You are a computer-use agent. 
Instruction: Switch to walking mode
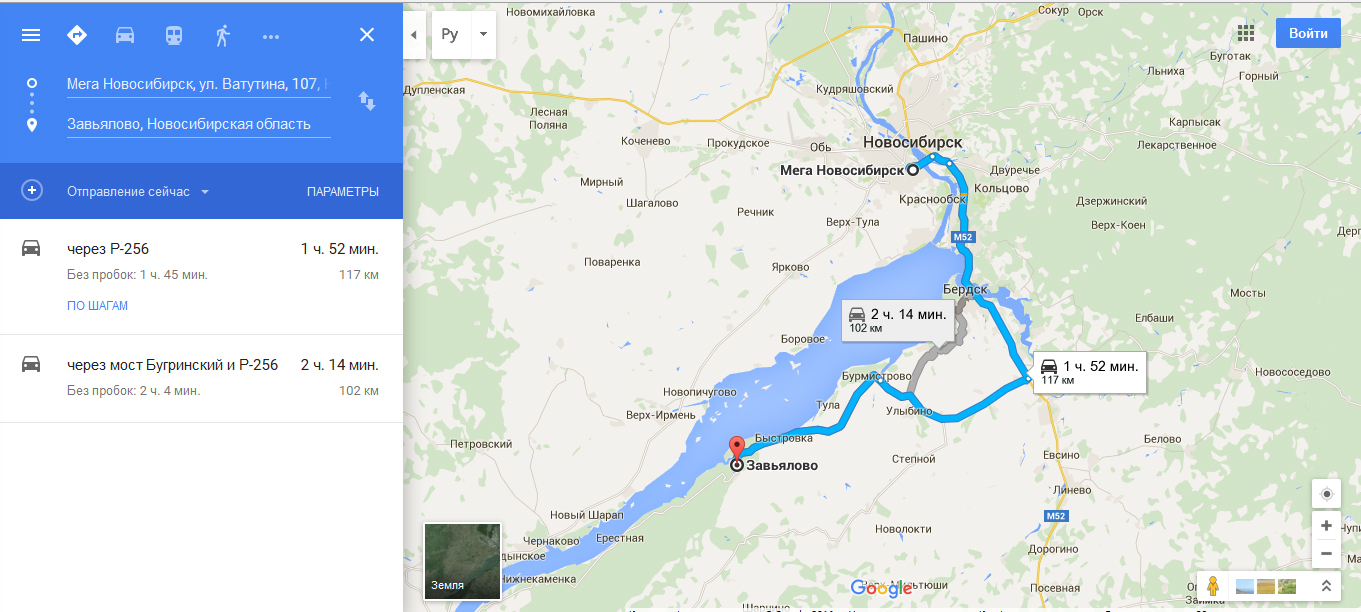[222, 35]
